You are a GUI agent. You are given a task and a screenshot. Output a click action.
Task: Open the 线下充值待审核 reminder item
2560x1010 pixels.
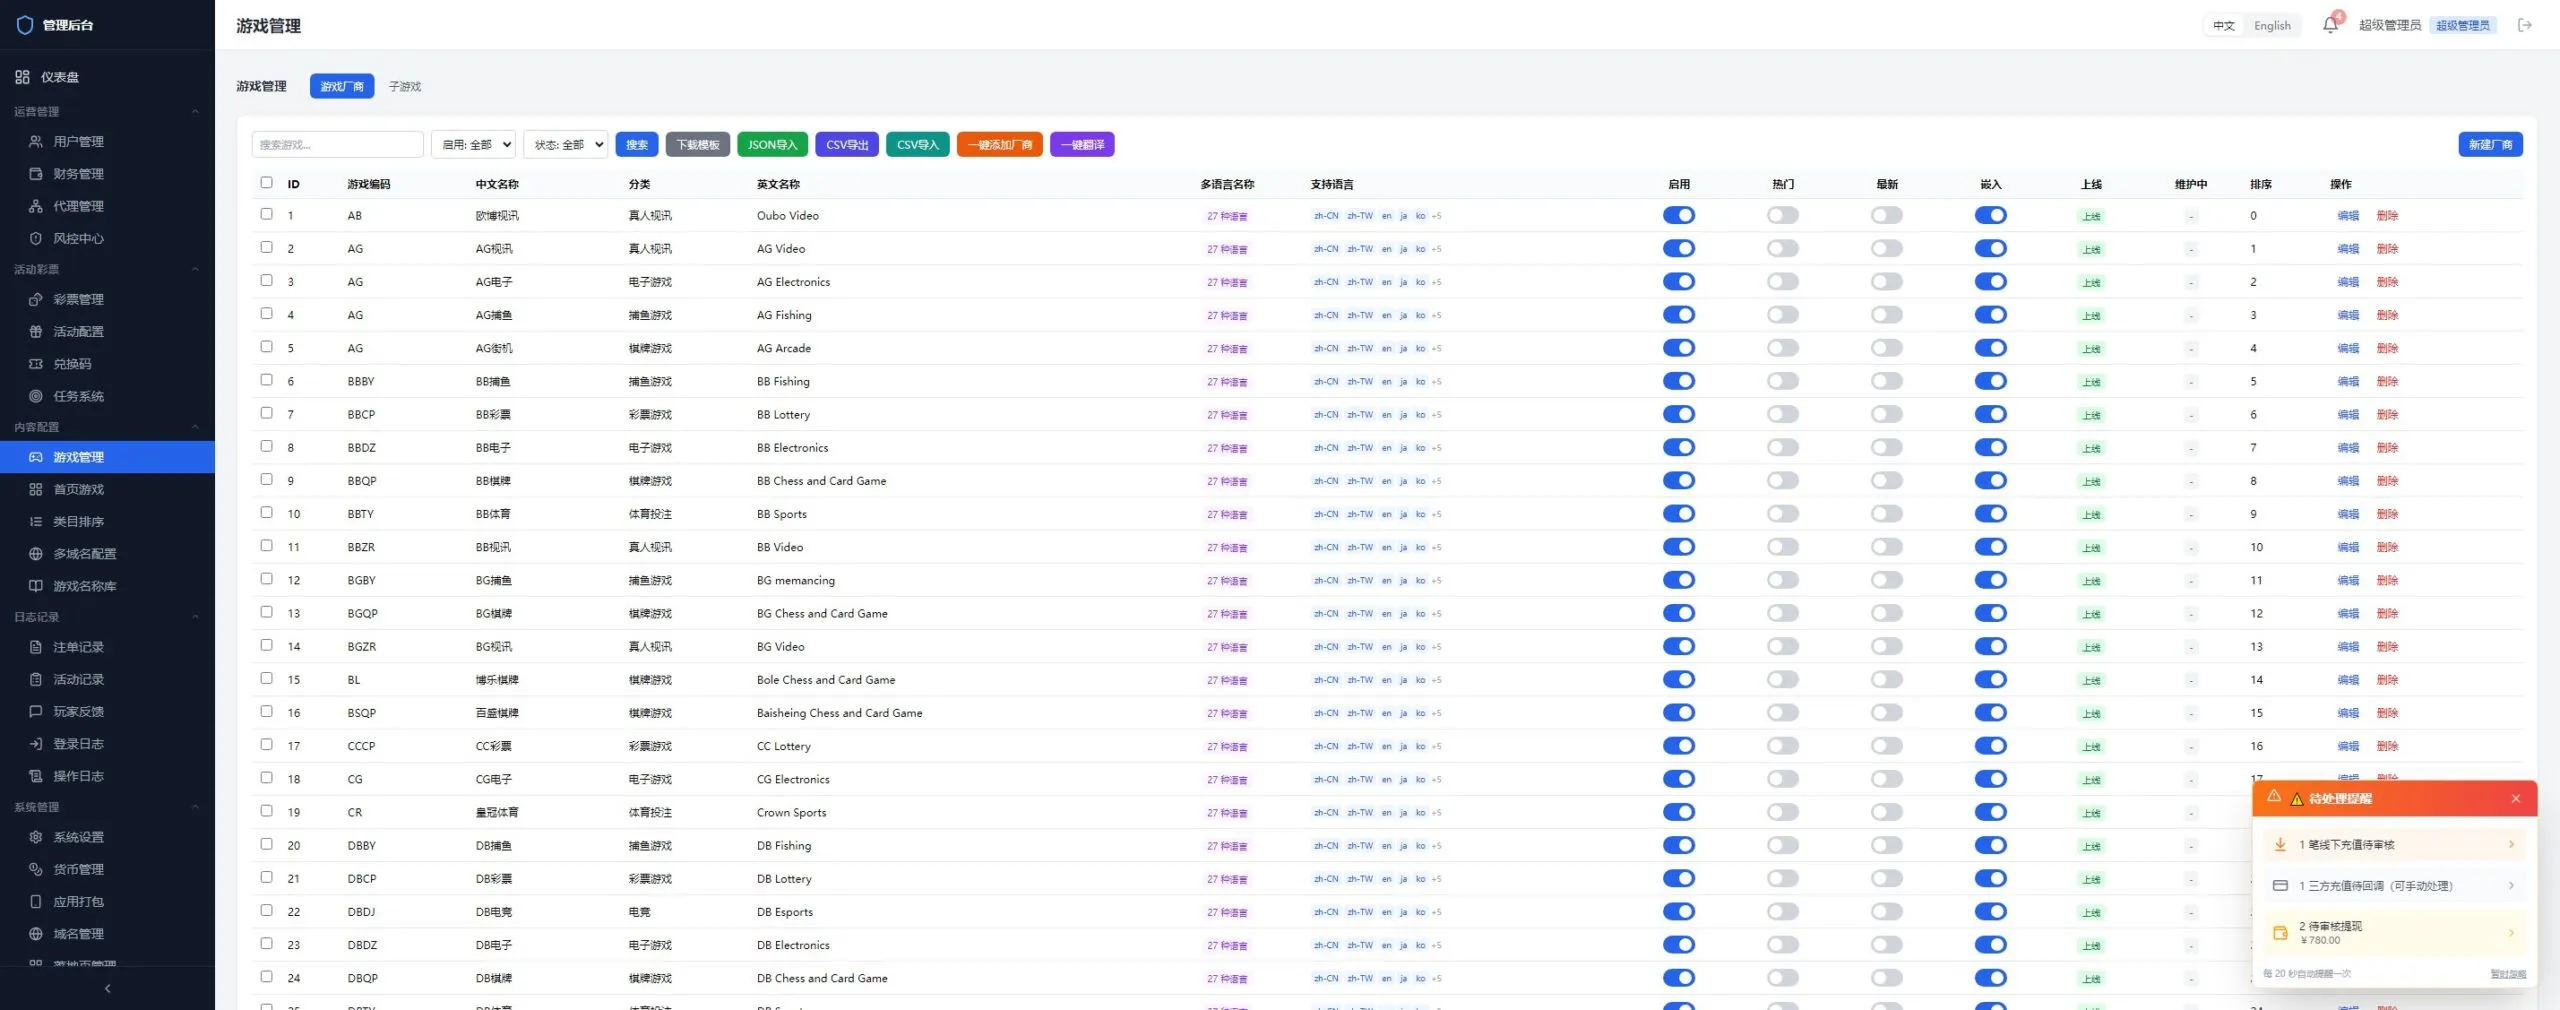pos(2394,845)
